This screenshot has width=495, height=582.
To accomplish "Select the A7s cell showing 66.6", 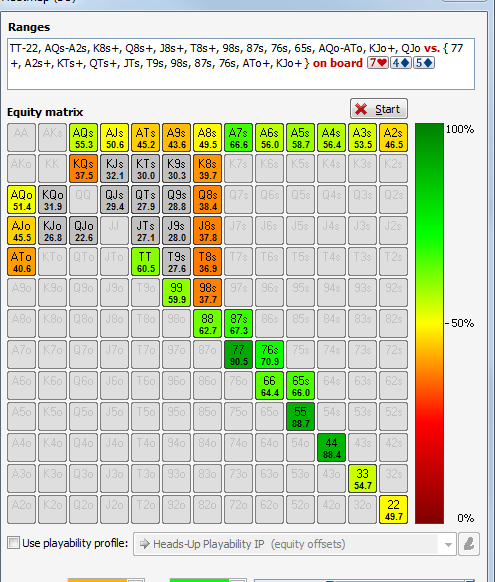I will [x=239, y=138].
